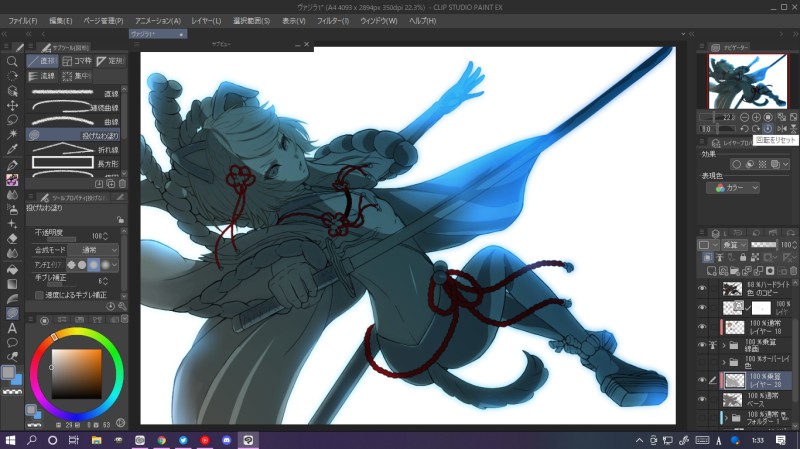
Task: Open the Discord icon in the taskbar
Action: tap(227, 440)
